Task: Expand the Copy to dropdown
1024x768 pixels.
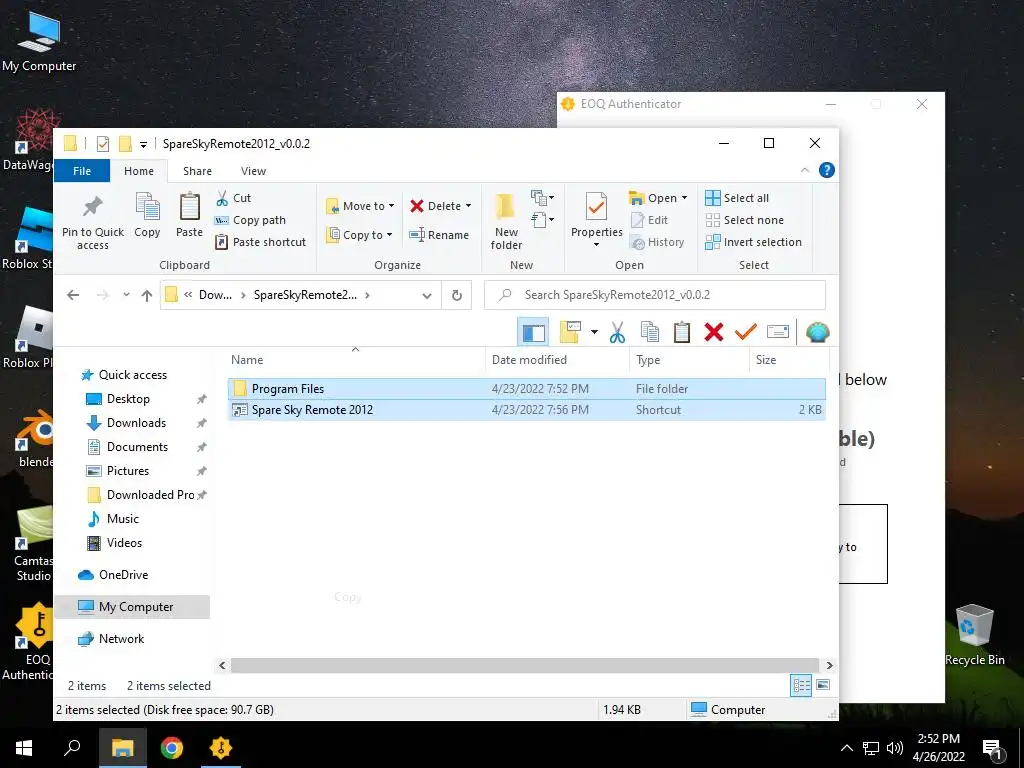Action: pos(360,234)
